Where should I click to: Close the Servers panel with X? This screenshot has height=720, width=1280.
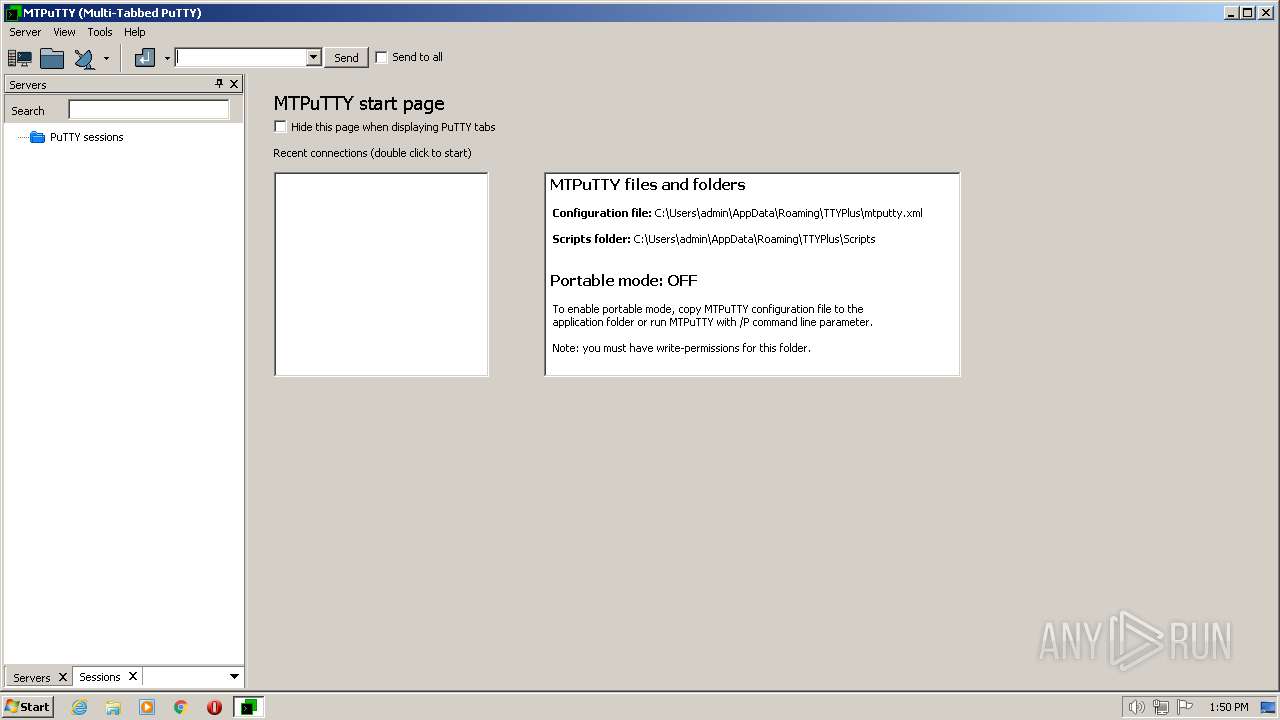click(234, 84)
